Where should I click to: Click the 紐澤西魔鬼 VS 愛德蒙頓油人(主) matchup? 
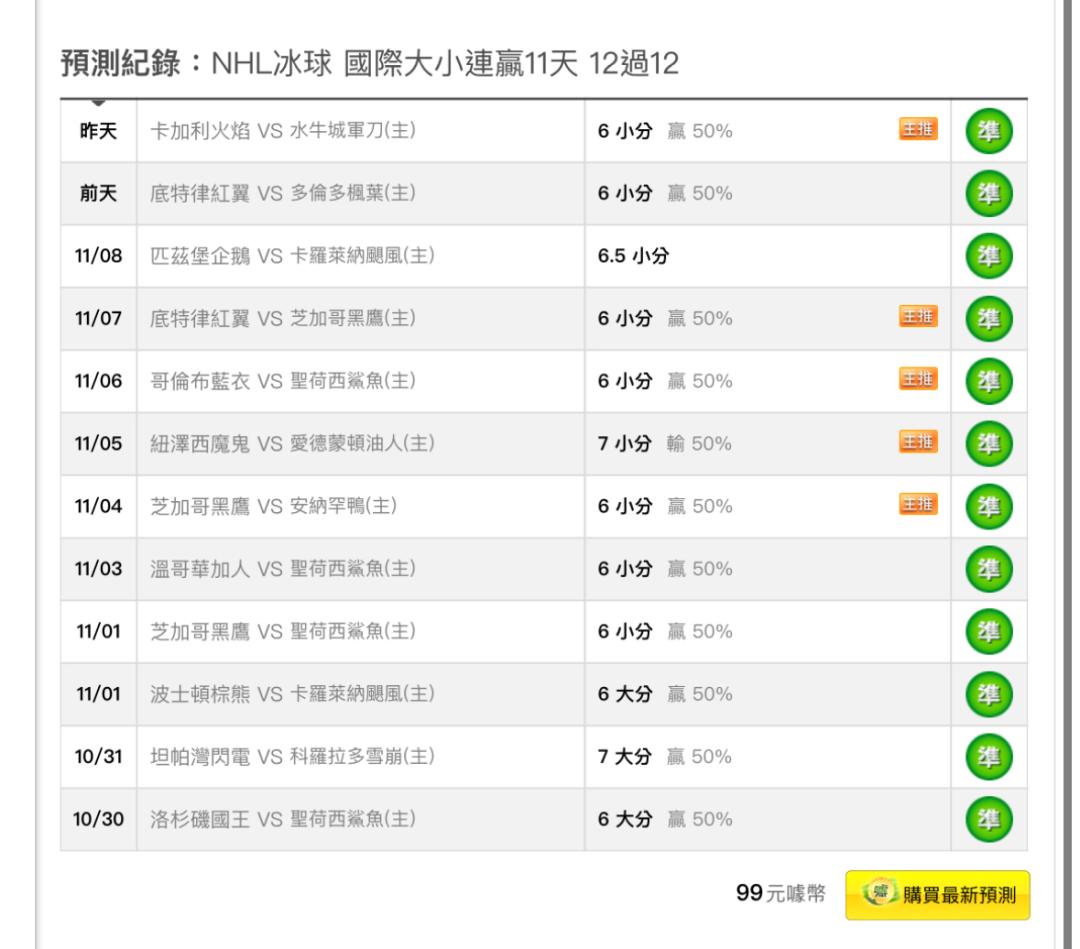293,444
